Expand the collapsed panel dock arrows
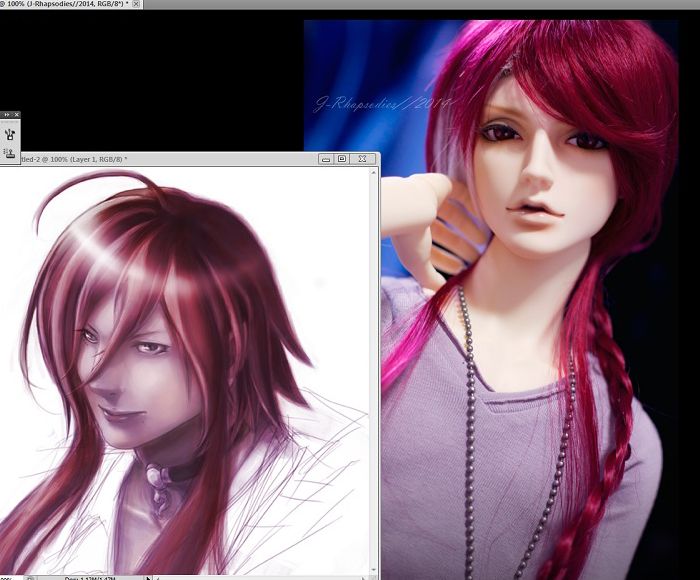 tap(6, 115)
